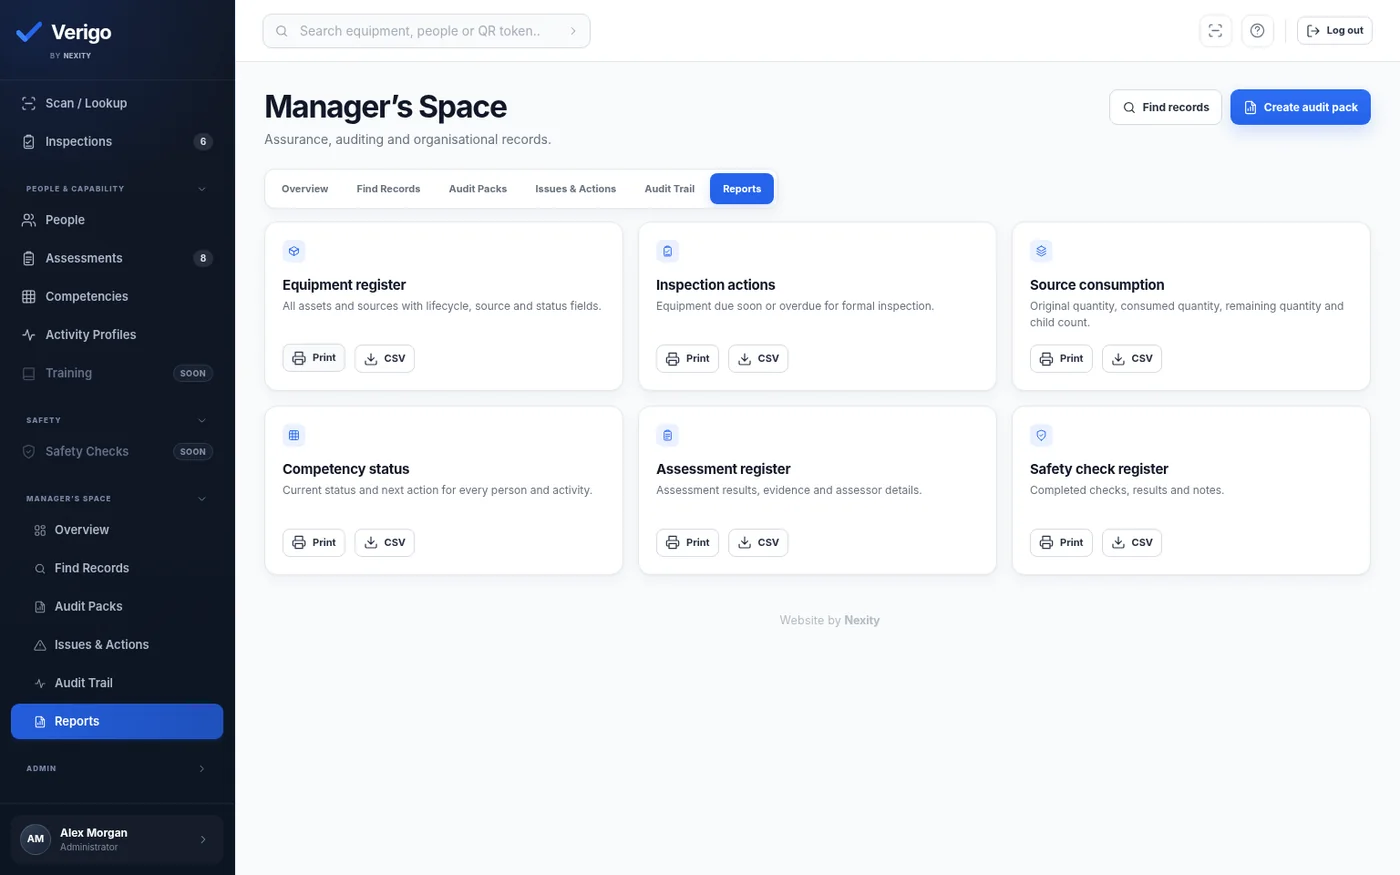
Task: Go to People in sidebar
Action: (117, 220)
